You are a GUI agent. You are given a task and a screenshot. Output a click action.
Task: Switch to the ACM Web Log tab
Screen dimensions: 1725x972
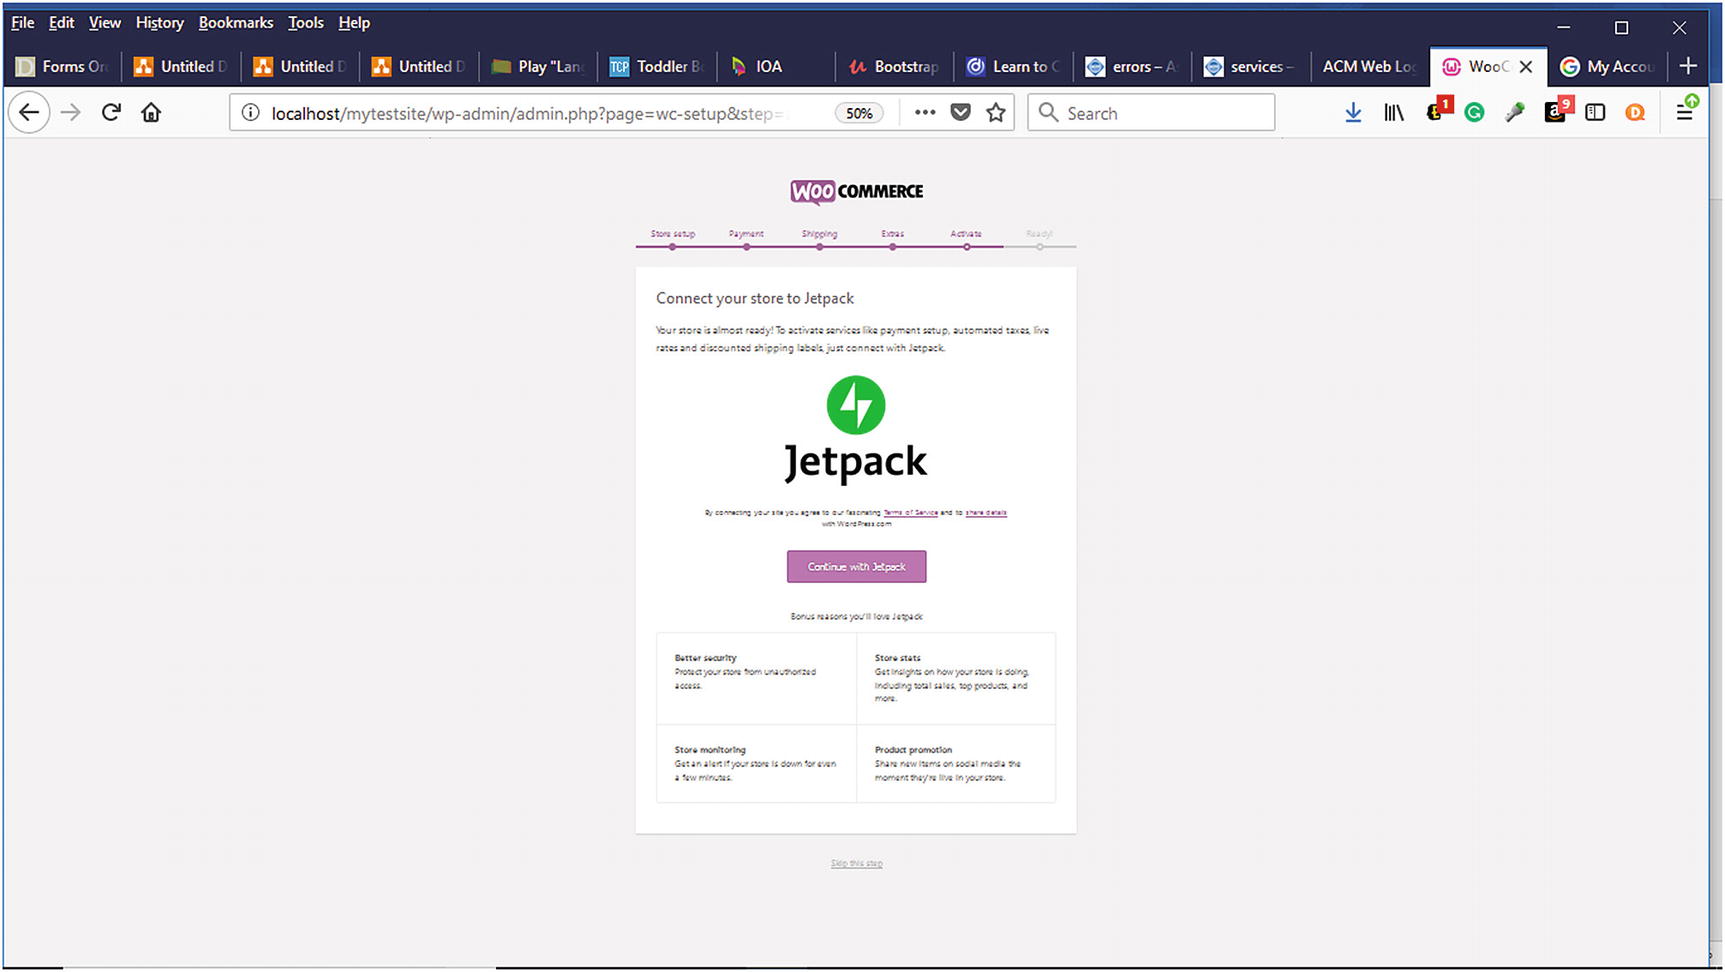pos(1368,66)
